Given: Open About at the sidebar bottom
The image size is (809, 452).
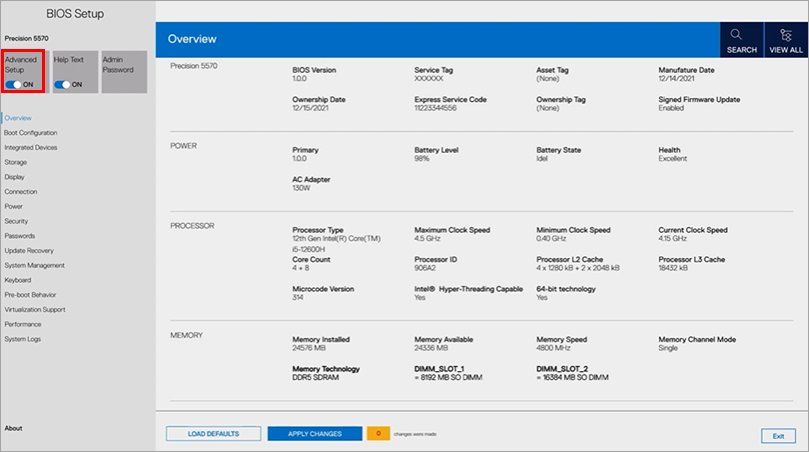Looking at the screenshot, I should (13, 428).
